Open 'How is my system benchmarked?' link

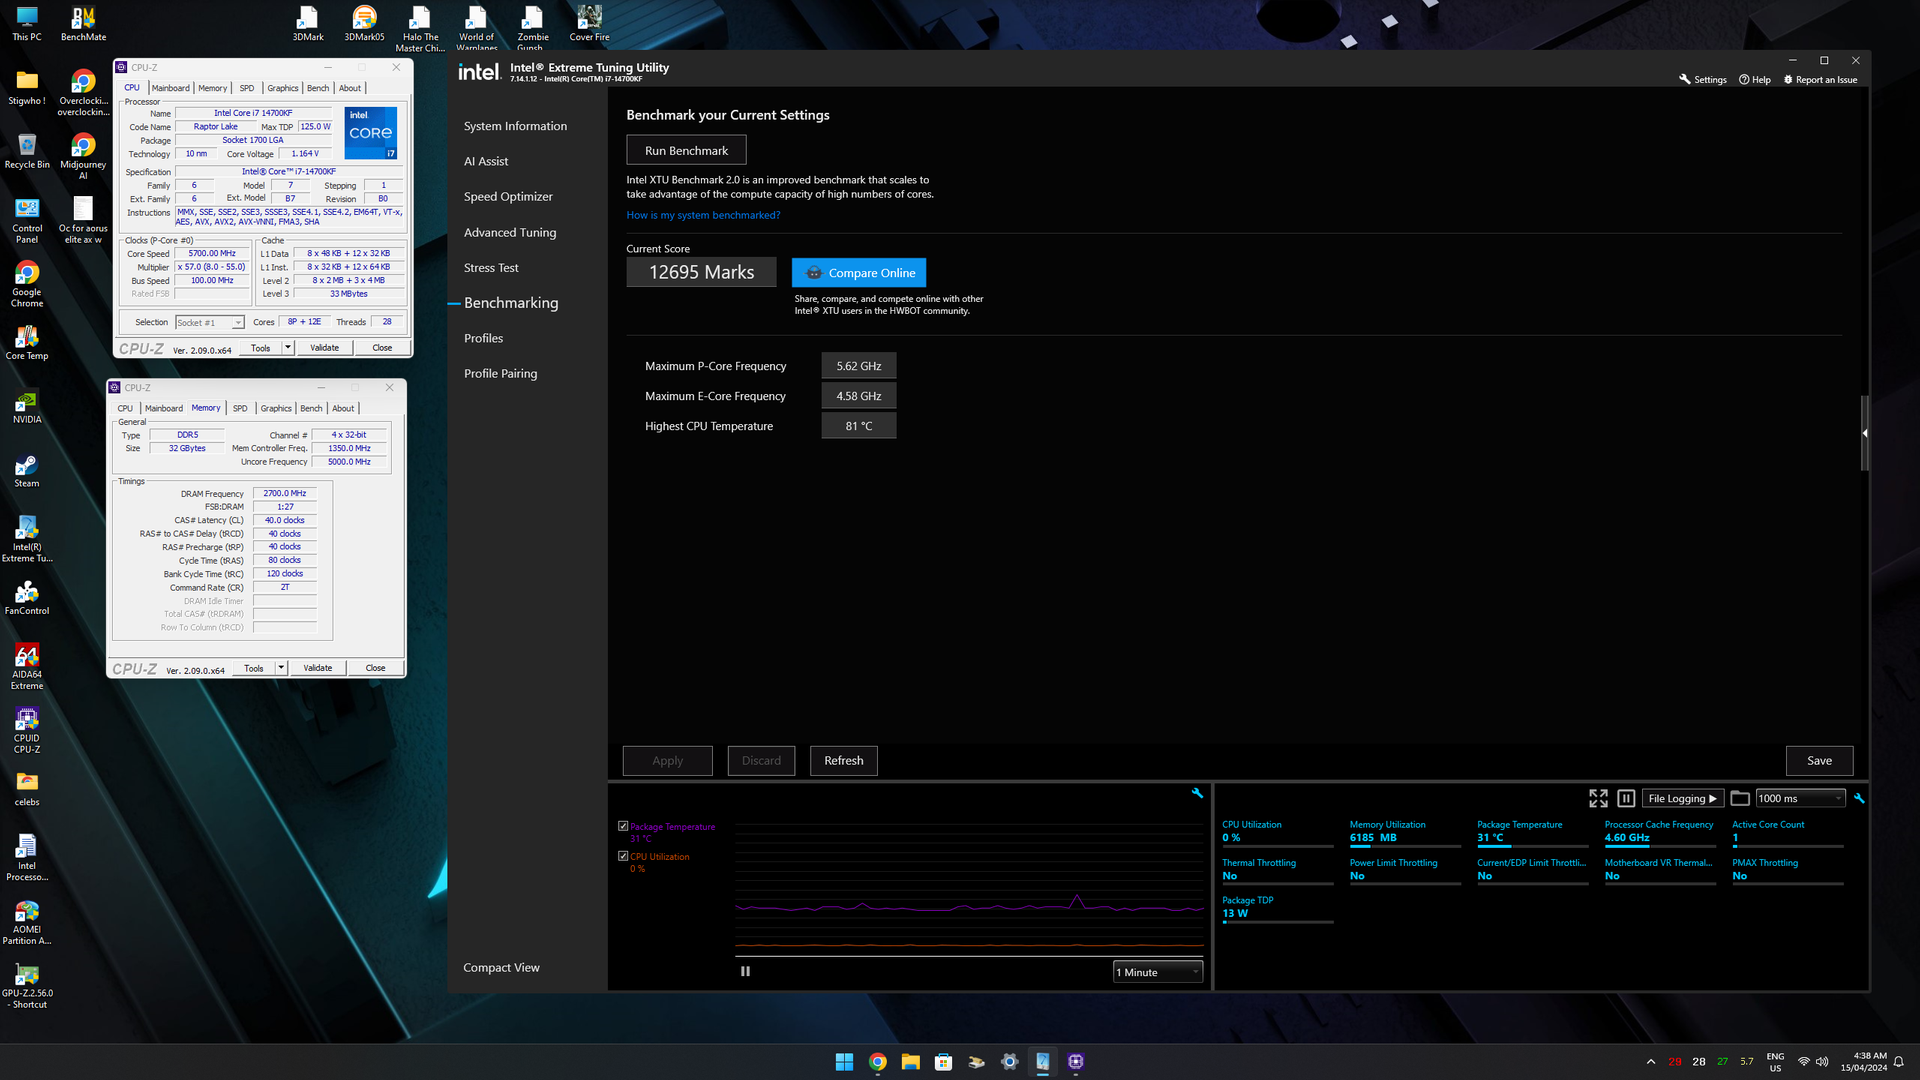(703, 215)
